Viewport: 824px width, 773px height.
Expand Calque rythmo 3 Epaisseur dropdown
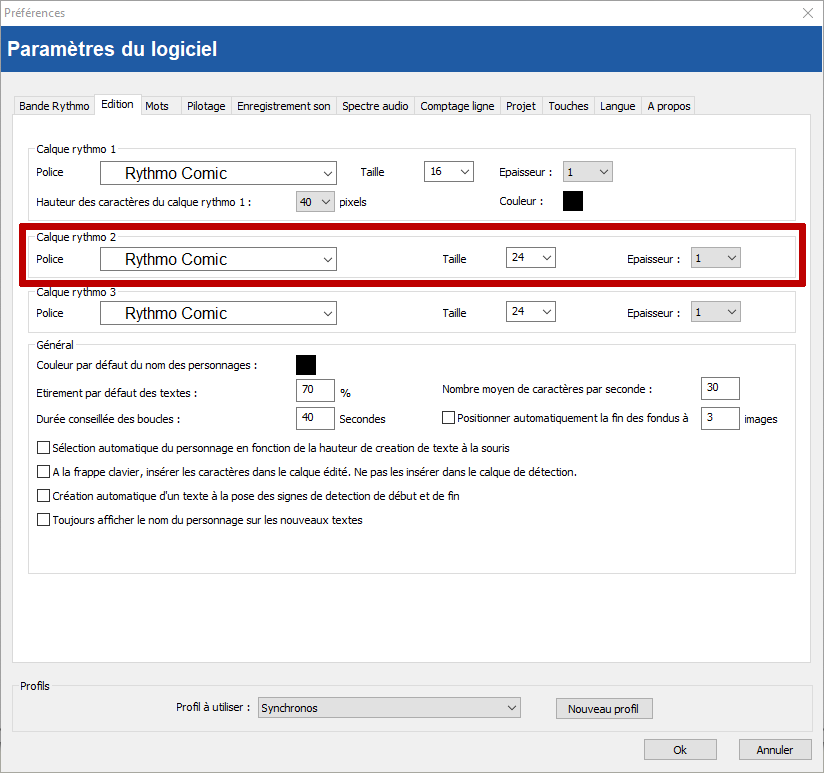pyautogui.click(x=716, y=312)
